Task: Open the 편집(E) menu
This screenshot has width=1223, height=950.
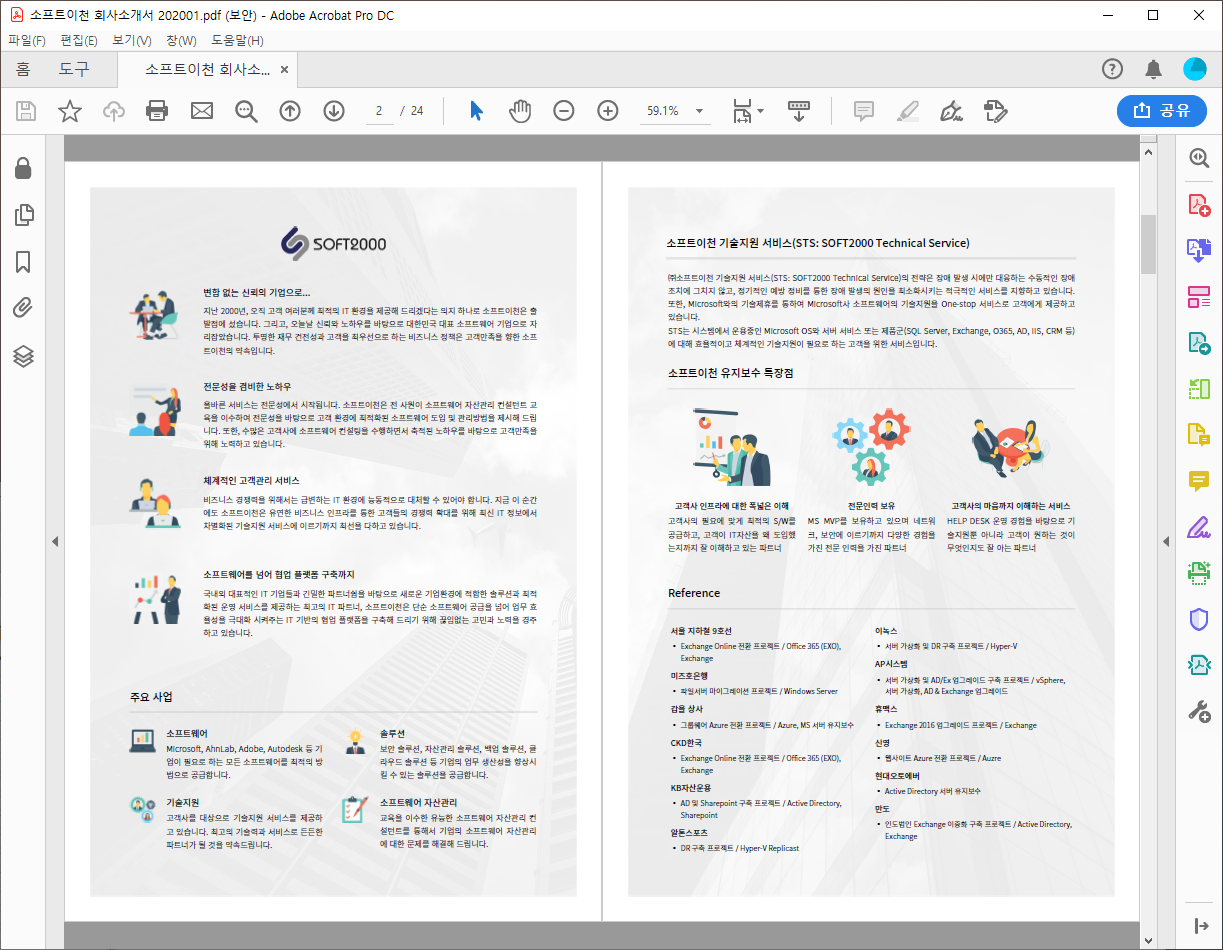Action: (79, 40)
